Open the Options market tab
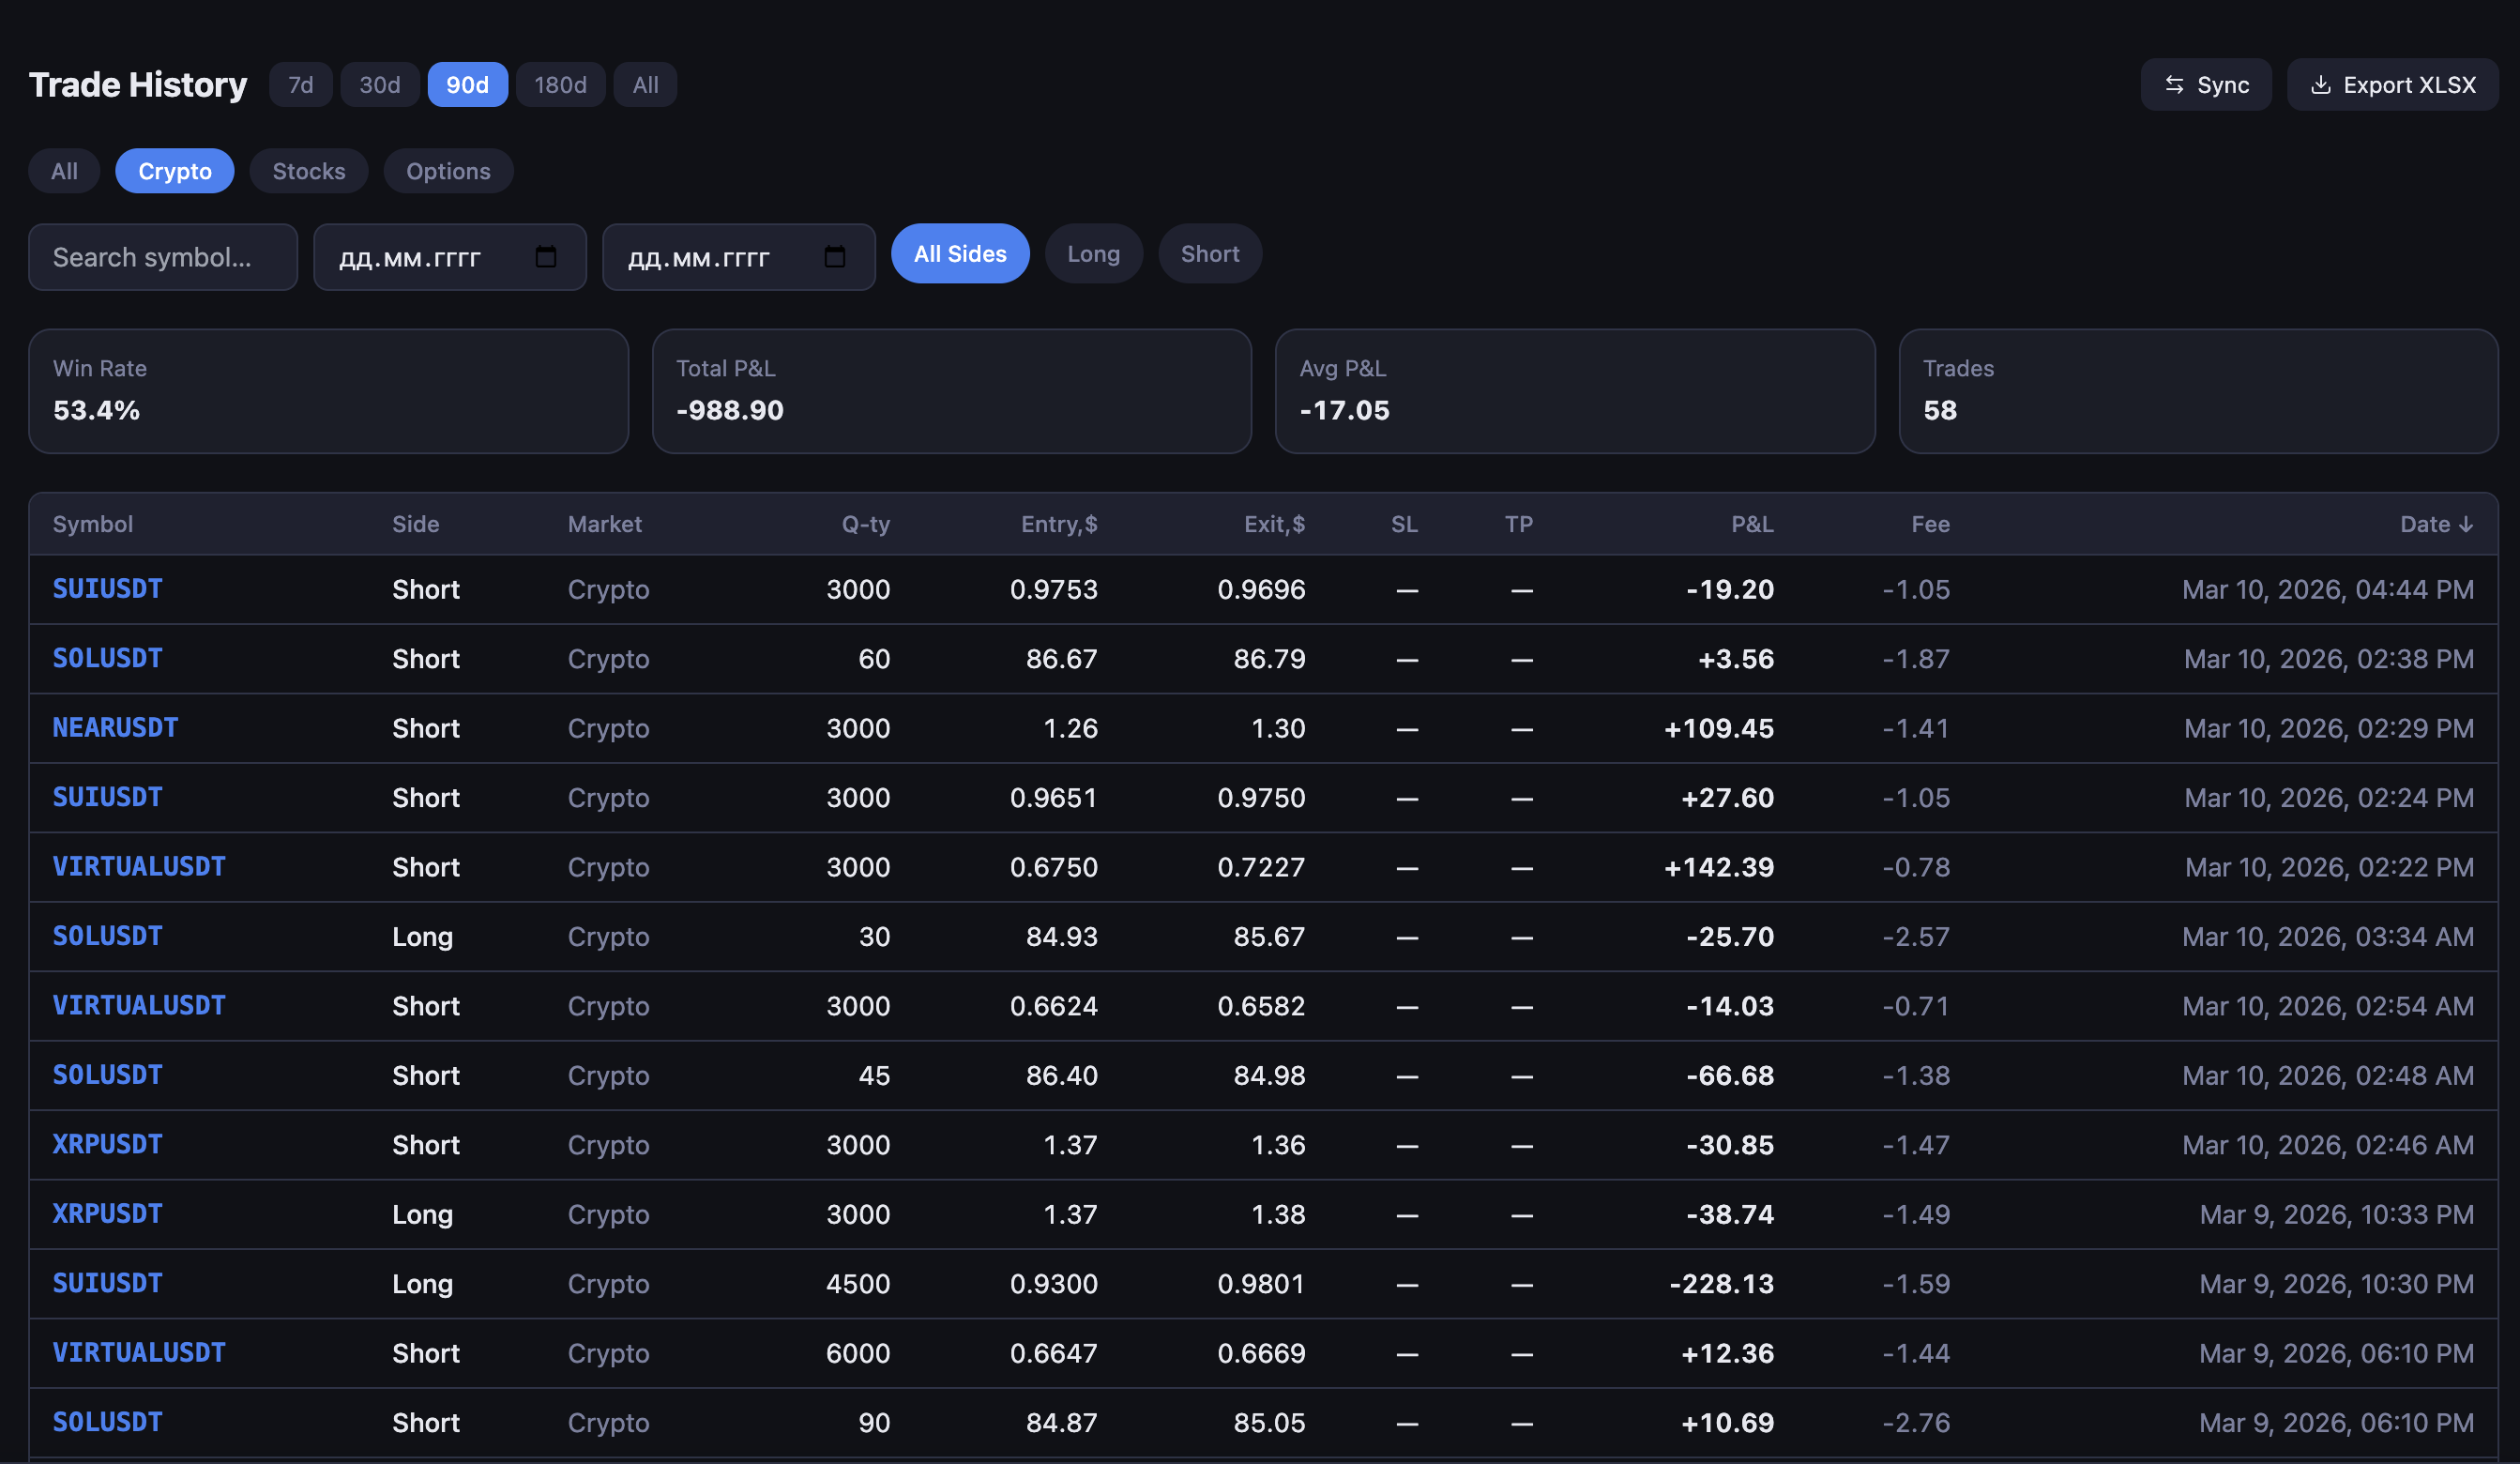The image size is (2520, 1464). 448,170
